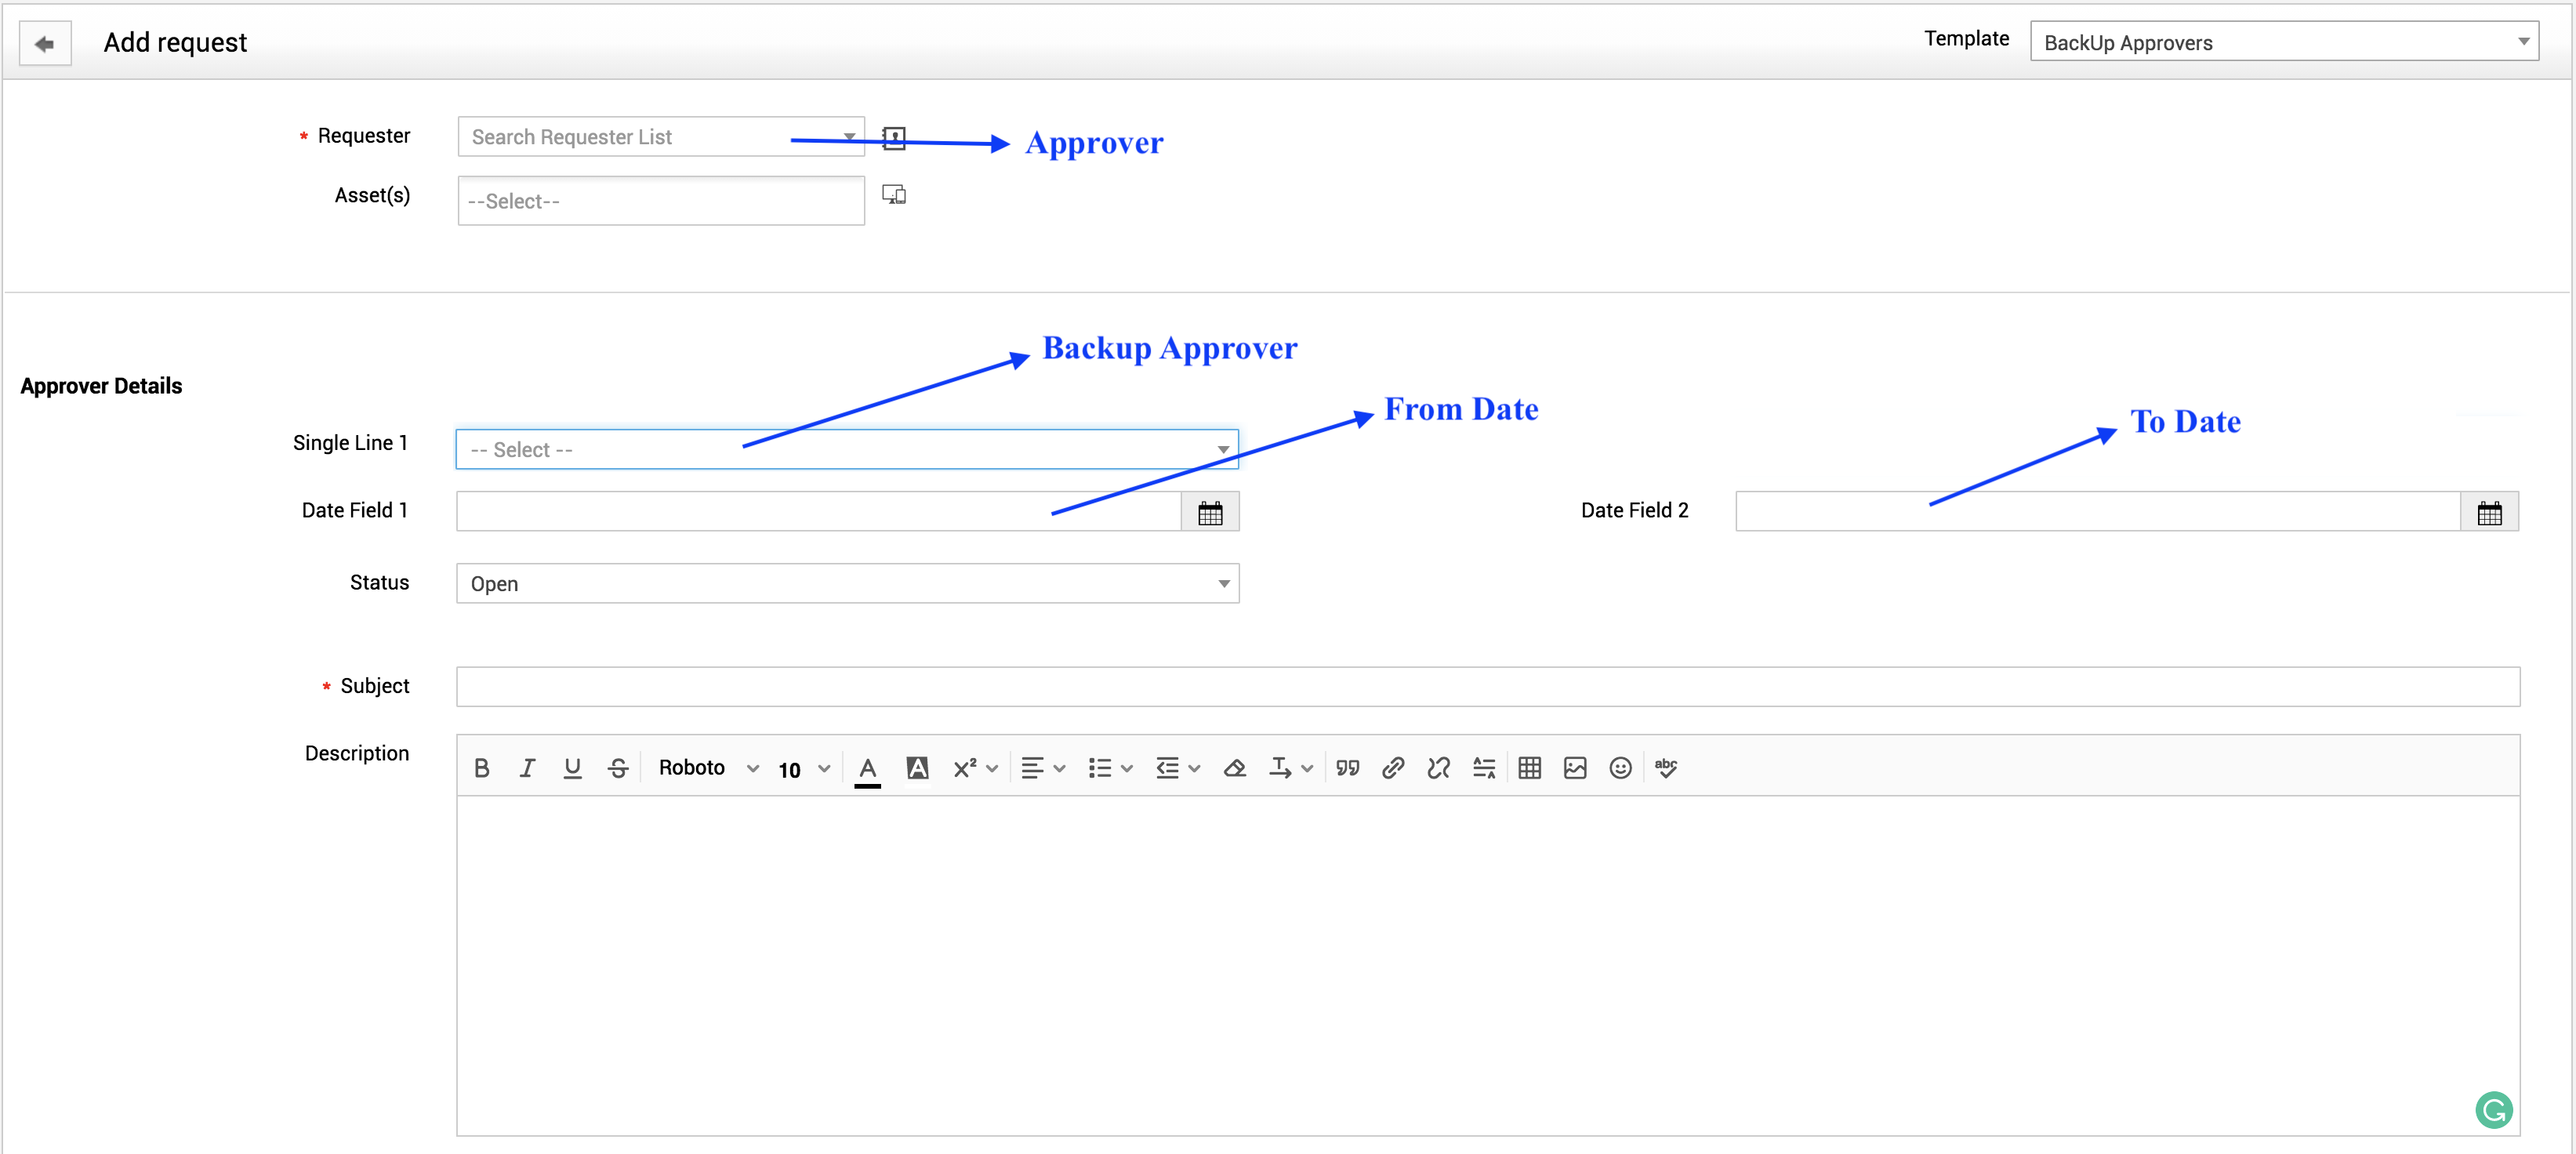2576x1154 pixels.
Task: Open the requester lookup icon
Action: [x=894, y=138]
